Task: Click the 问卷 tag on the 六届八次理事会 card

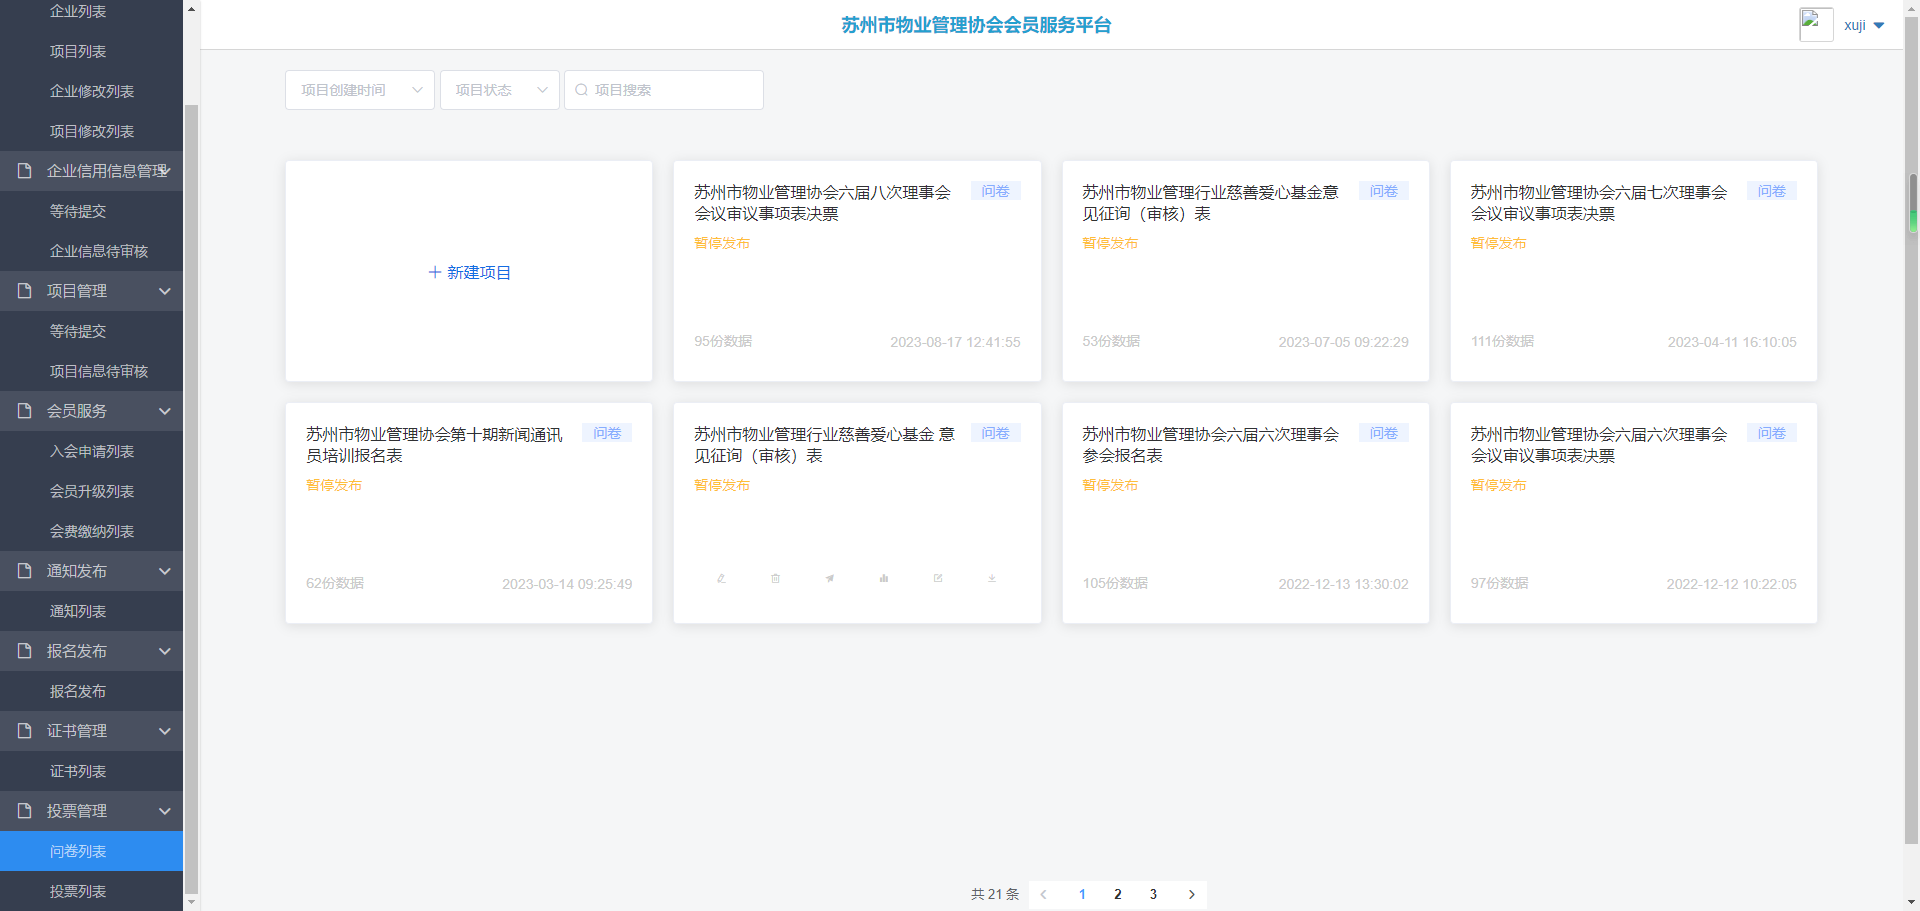Action: pos(996,191)
